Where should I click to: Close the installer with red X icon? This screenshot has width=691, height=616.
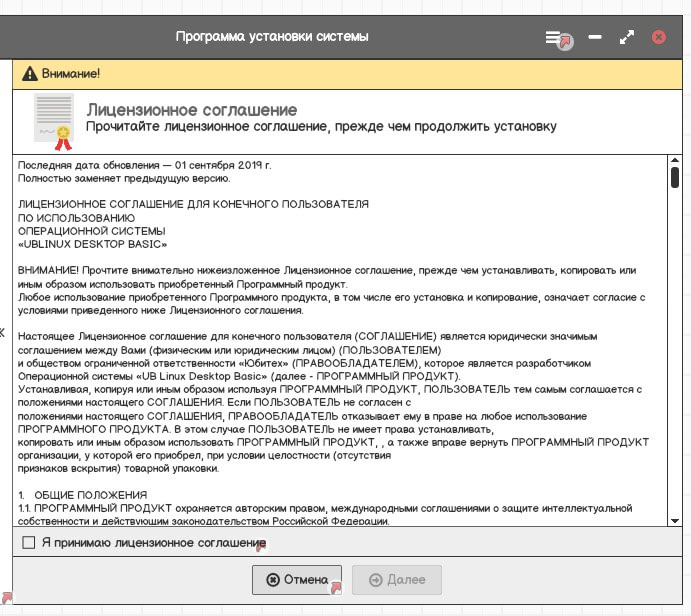pyautogui.click(x=659, y=37)
